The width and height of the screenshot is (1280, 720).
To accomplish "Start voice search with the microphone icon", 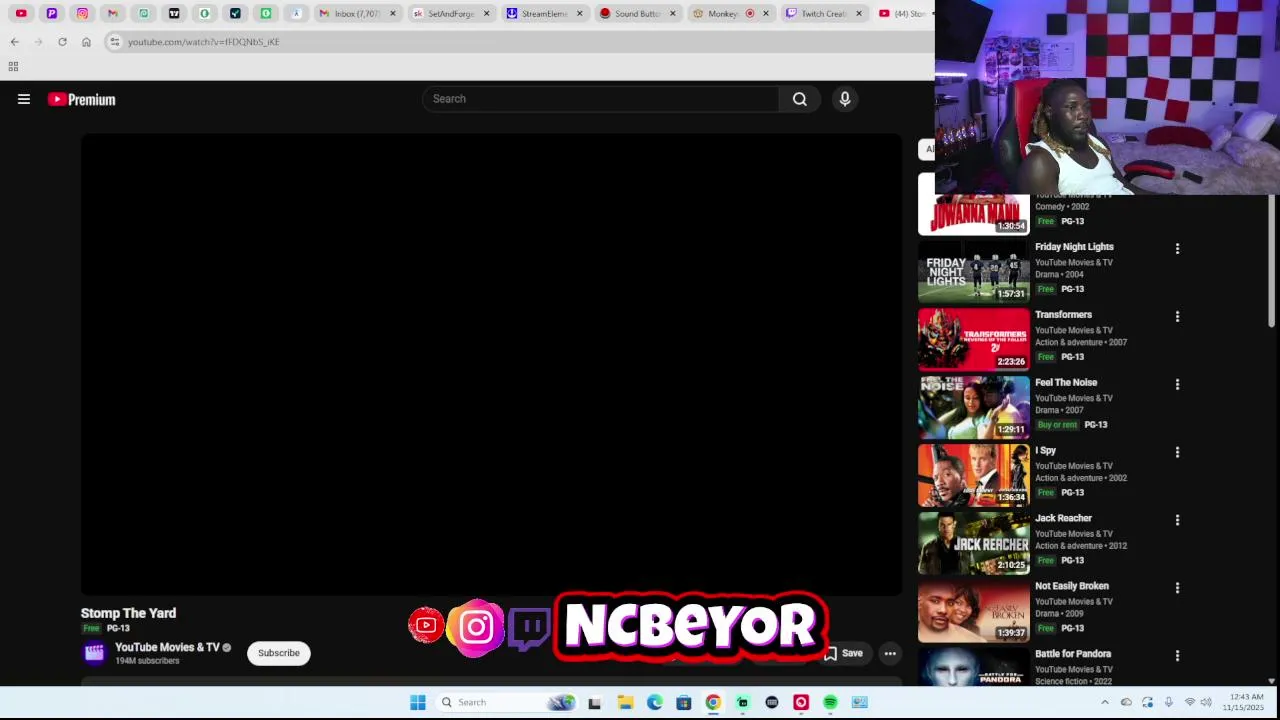I will [845, 99].
